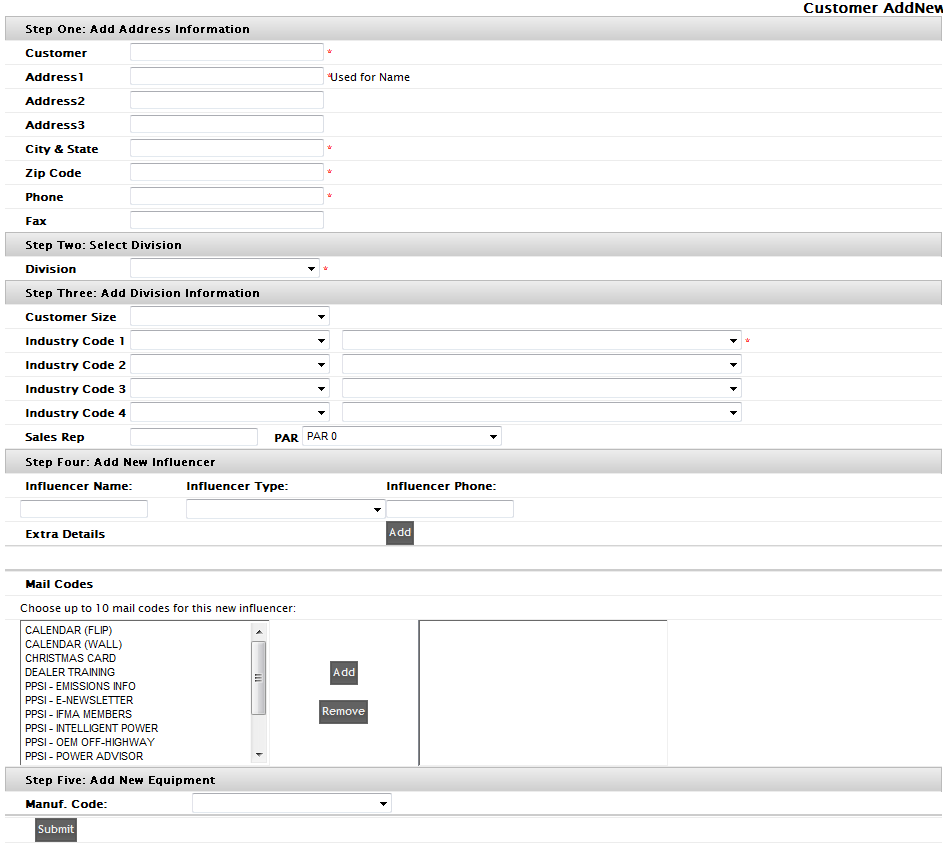943x849 pixels.
Task: Select PPSI - E-NEWSLETTER mail code
Action: pyautogui.click(x=79, y=701)
